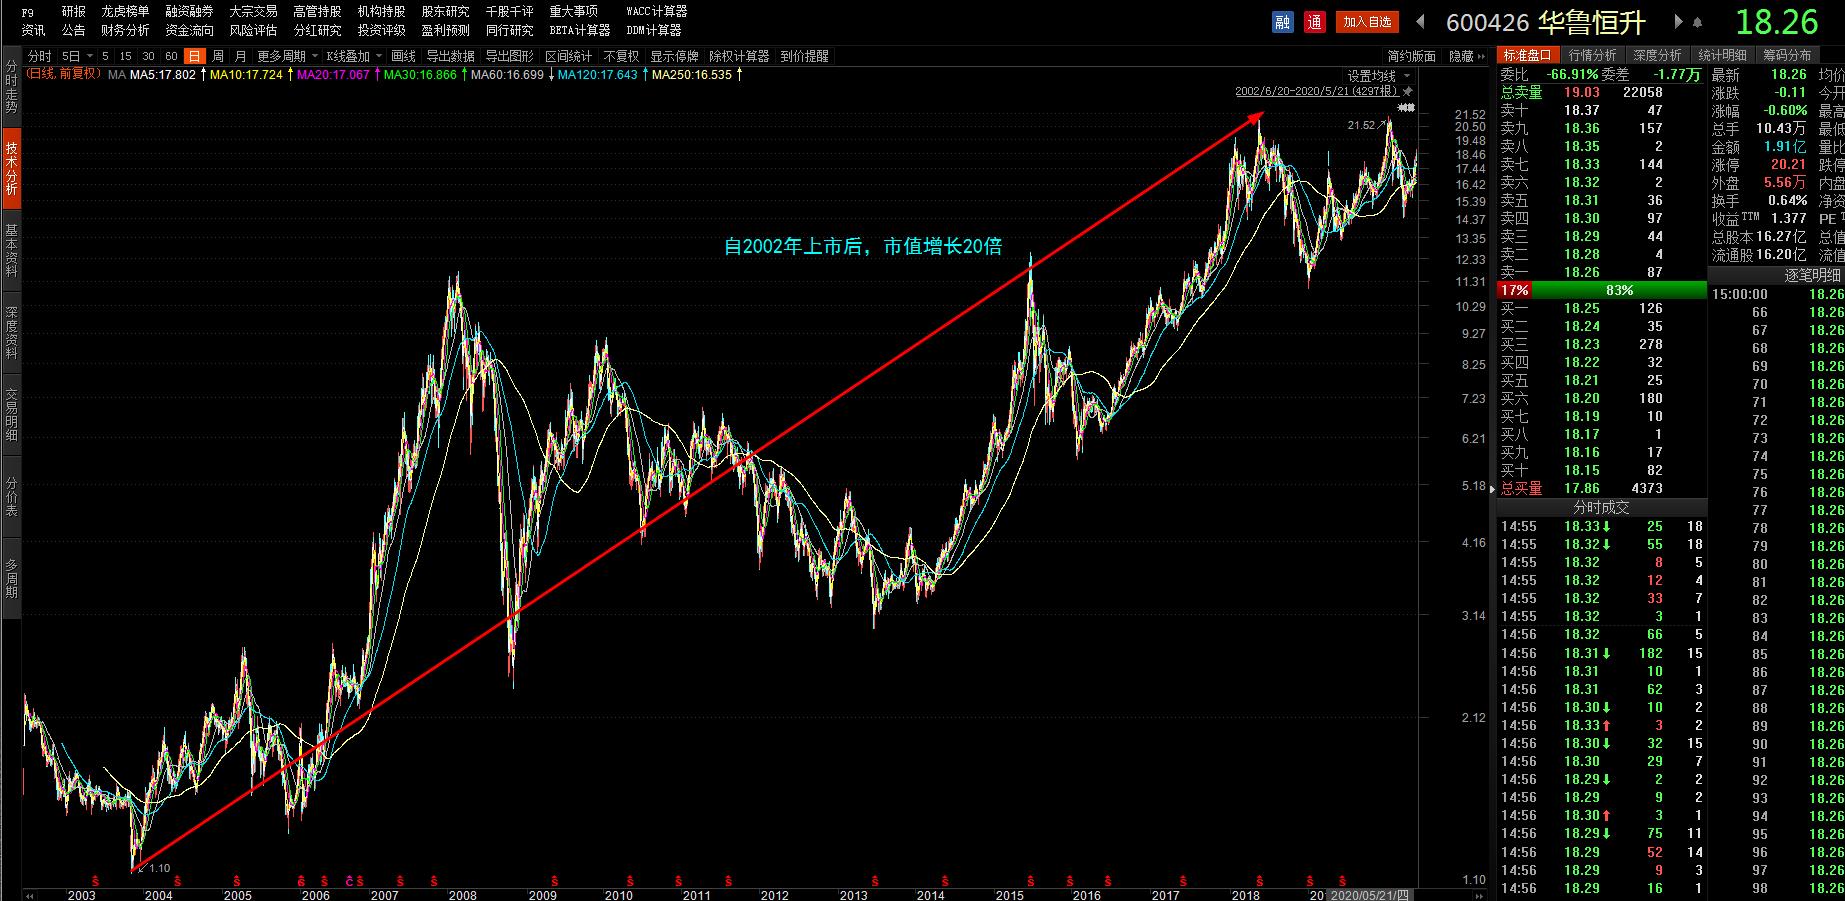Click the red 通 connect badge
Screen dimensions: 1845x901
click(x=1315, y=21)
